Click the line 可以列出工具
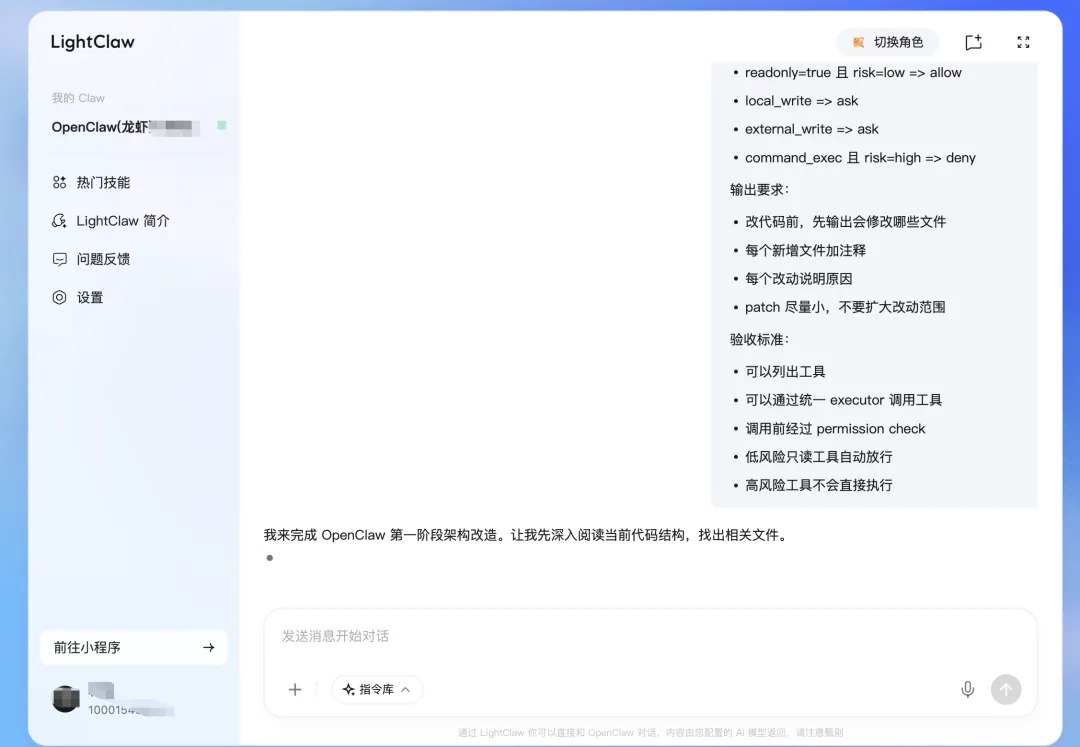The height and width of the screenshot is (747, 1080). [785, 372]
